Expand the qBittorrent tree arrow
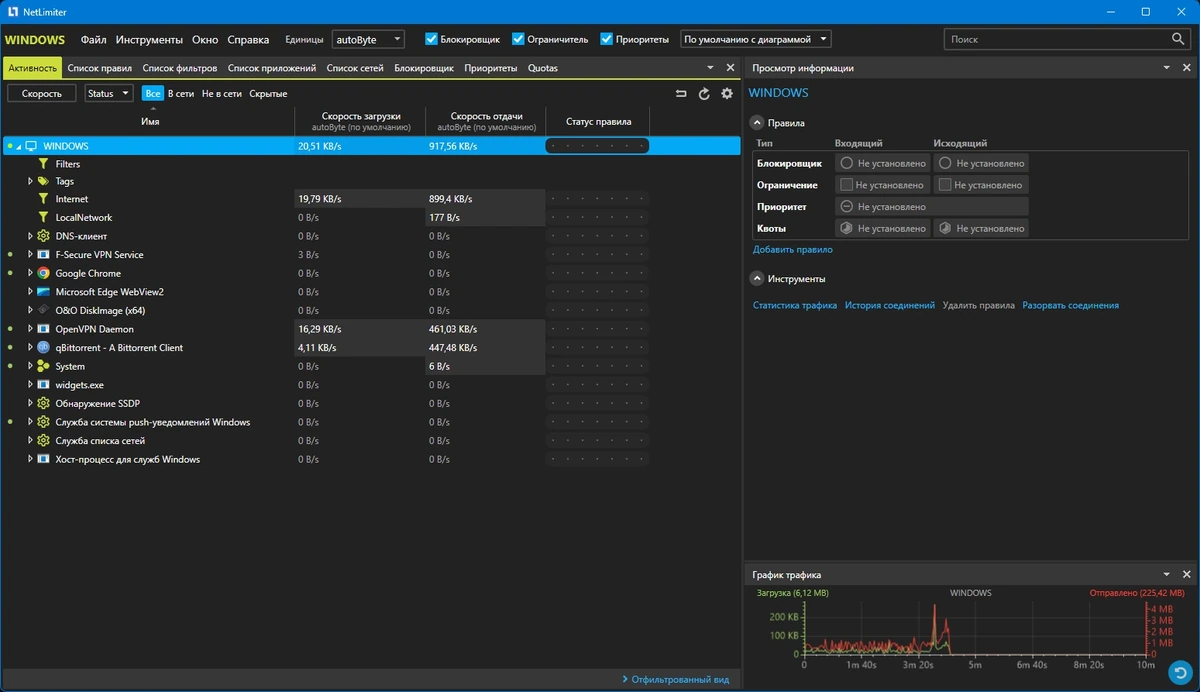 (31, 348)
